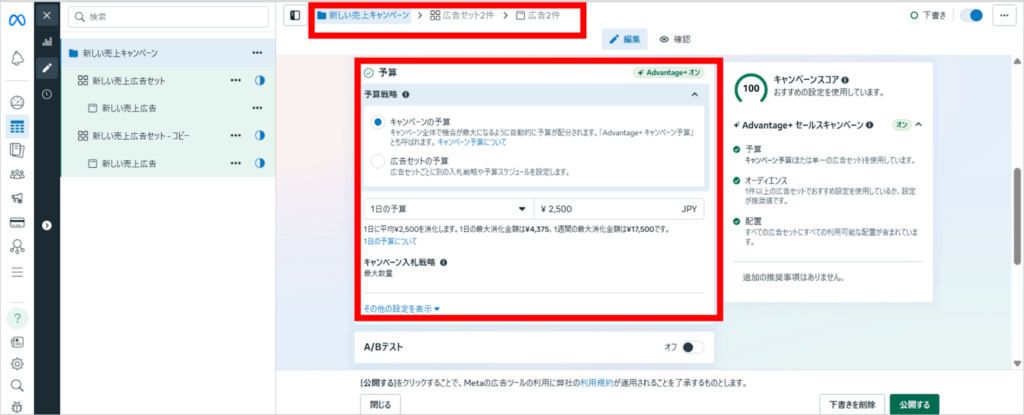Collapse the 予算戦略 section chevron
This screenshot has width=1024, height=415.
[x=694, y=95]
